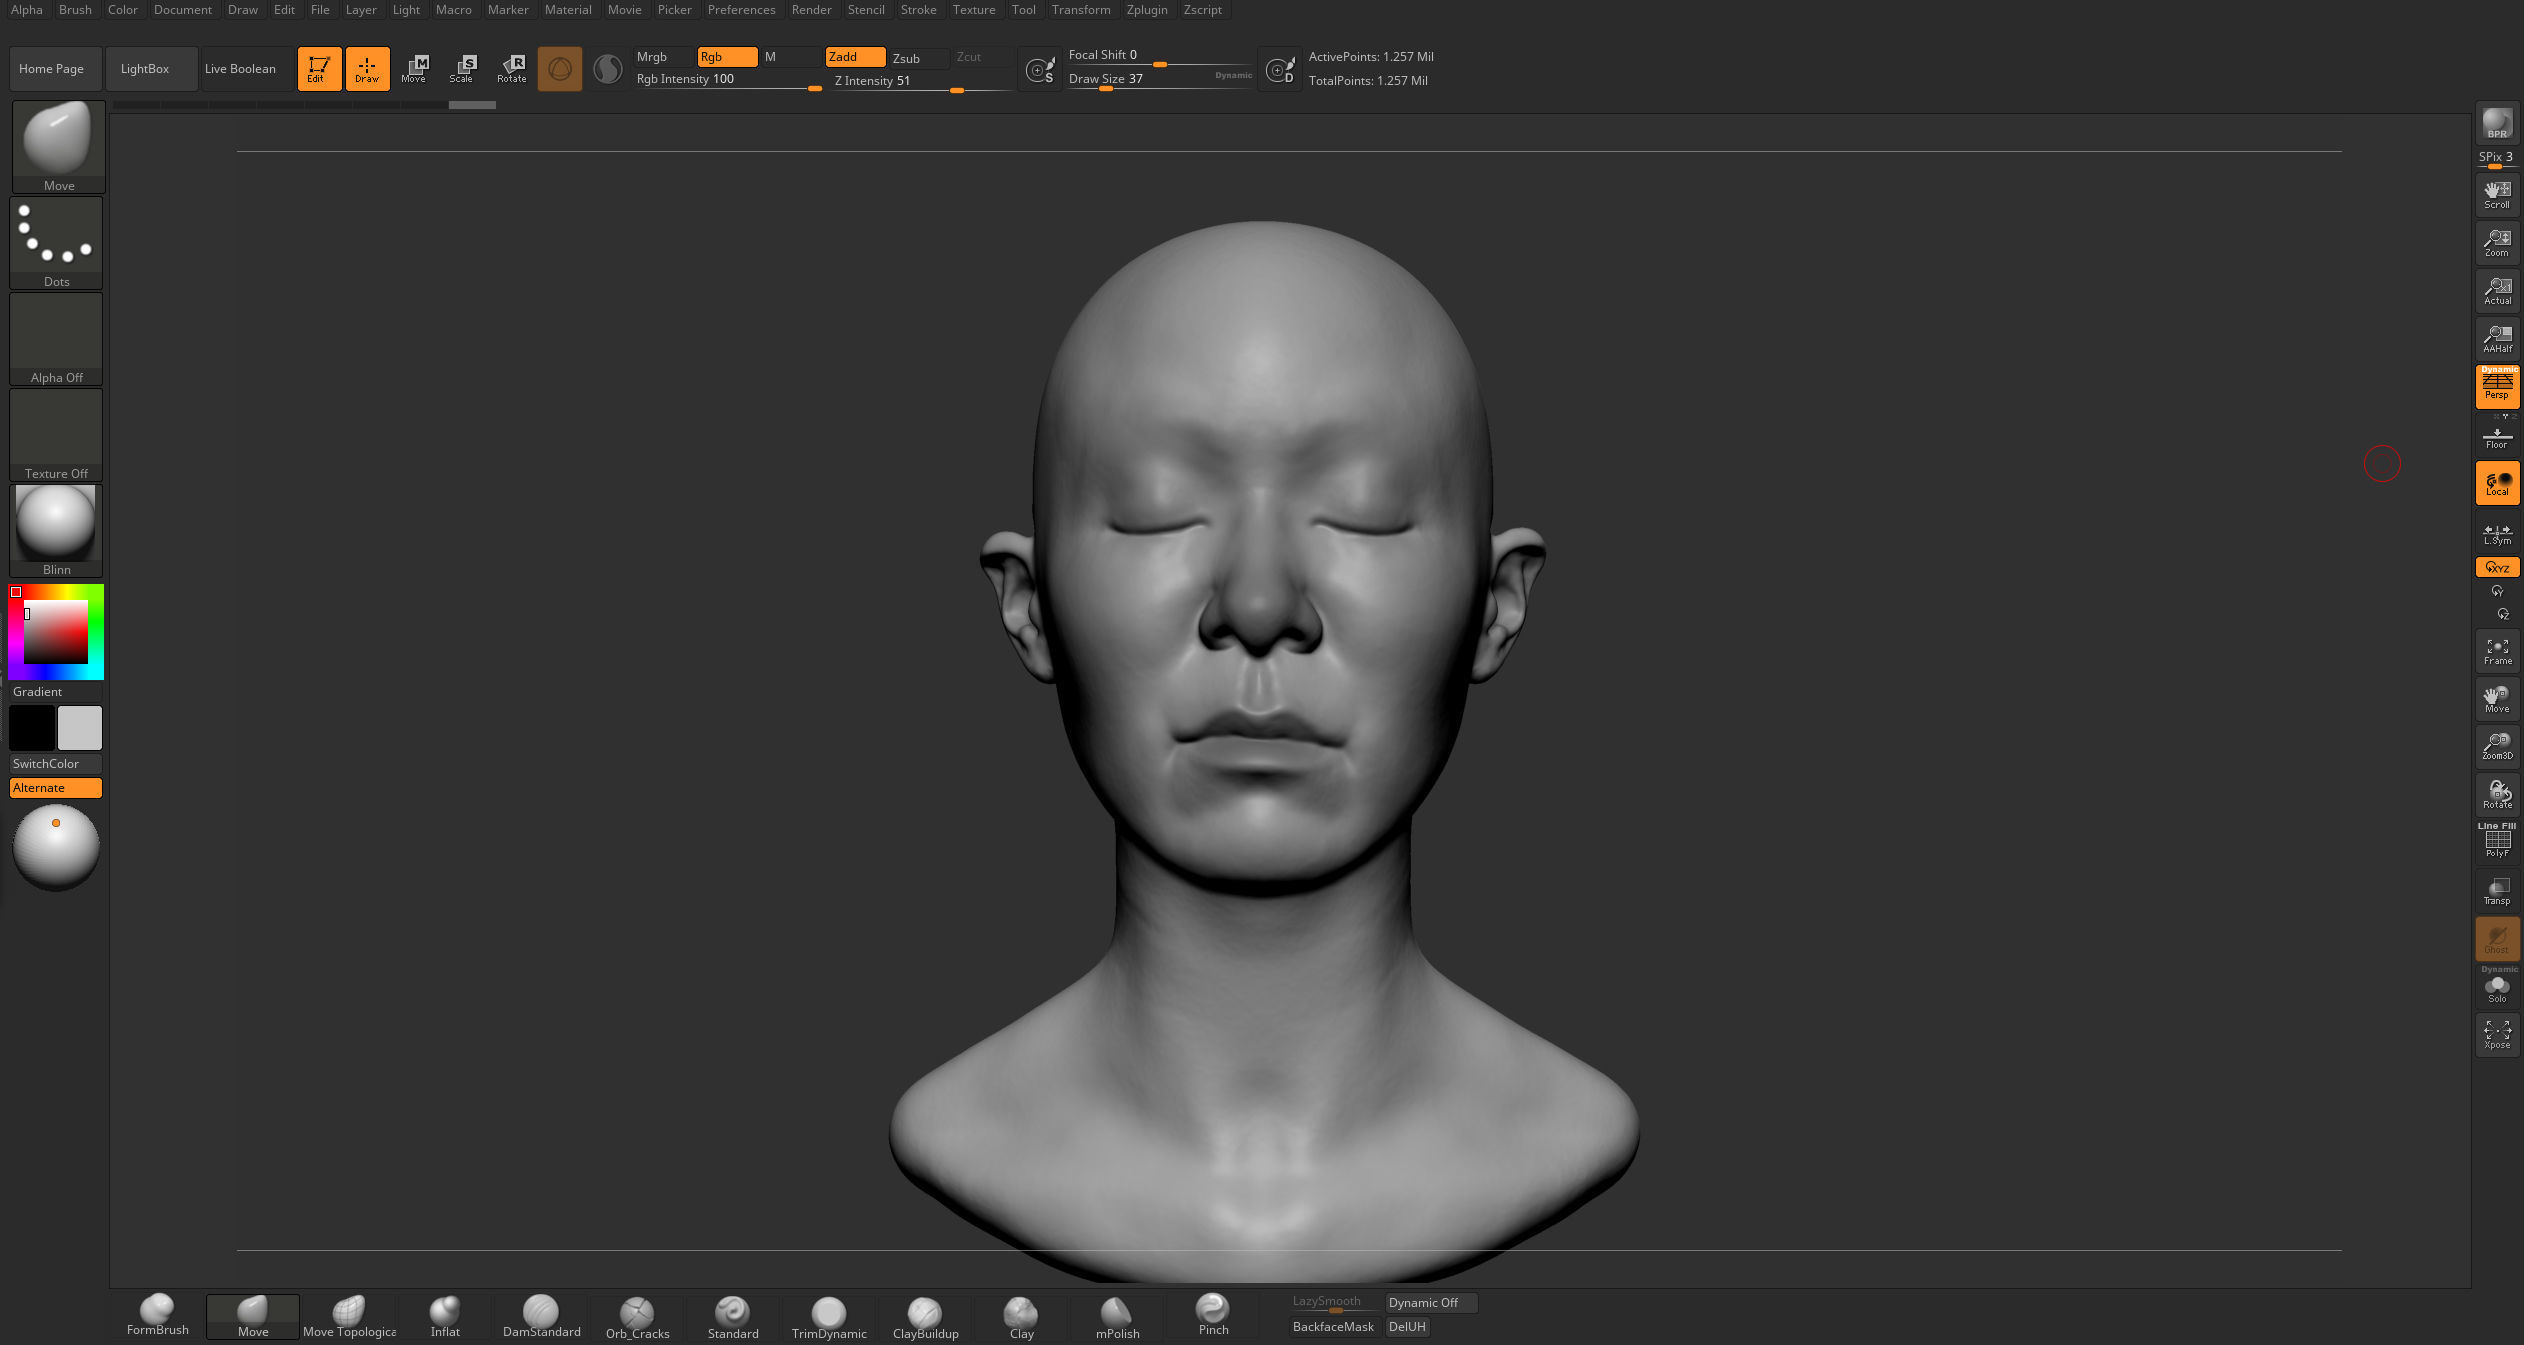Open the Transform menu
Image resolution: width=2524 pixels, height=1345 pixels.
point(1080,10)
